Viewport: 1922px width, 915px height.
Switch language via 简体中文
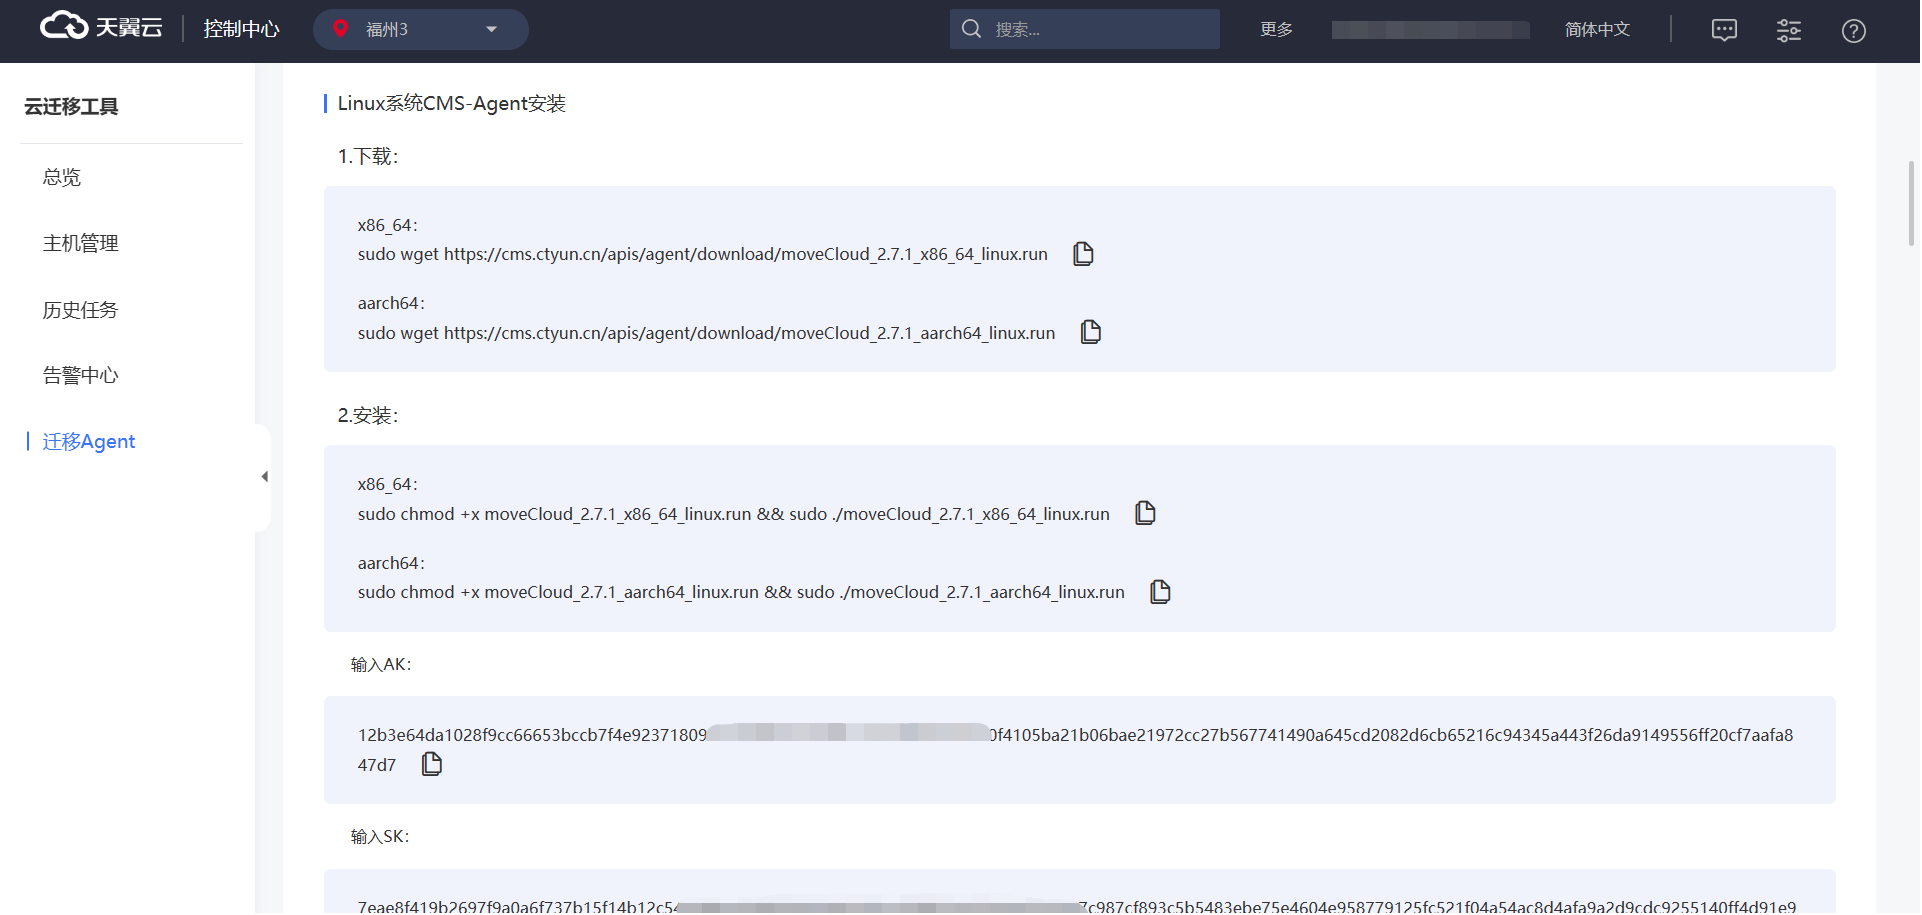[1597, 29]
